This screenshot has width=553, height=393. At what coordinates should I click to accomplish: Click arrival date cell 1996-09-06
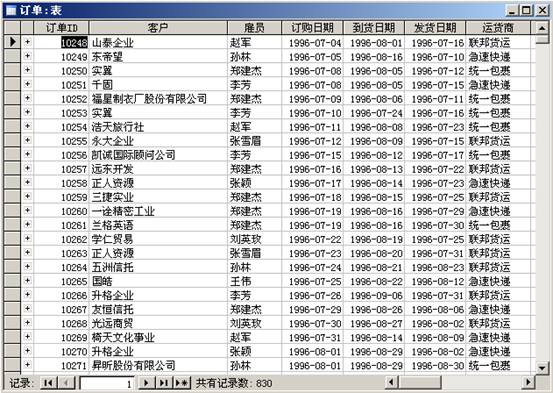tap(374, 295)
